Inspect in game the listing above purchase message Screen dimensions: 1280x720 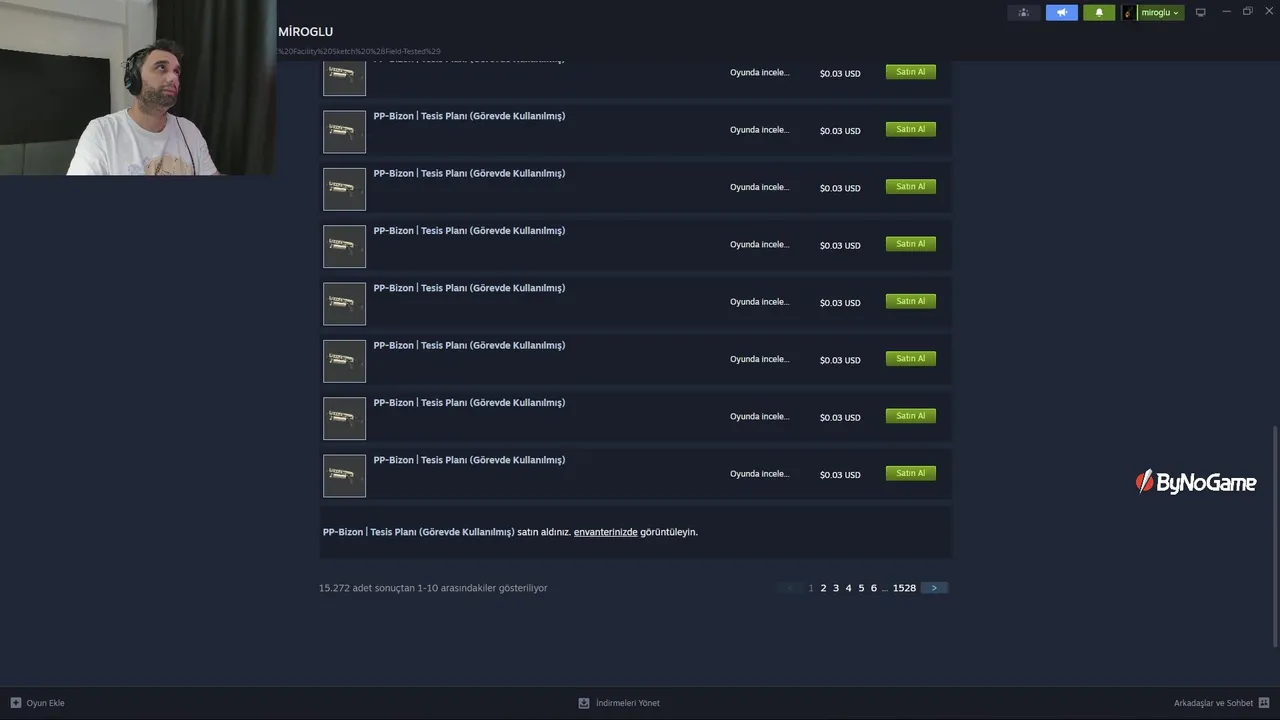point(760,474)
